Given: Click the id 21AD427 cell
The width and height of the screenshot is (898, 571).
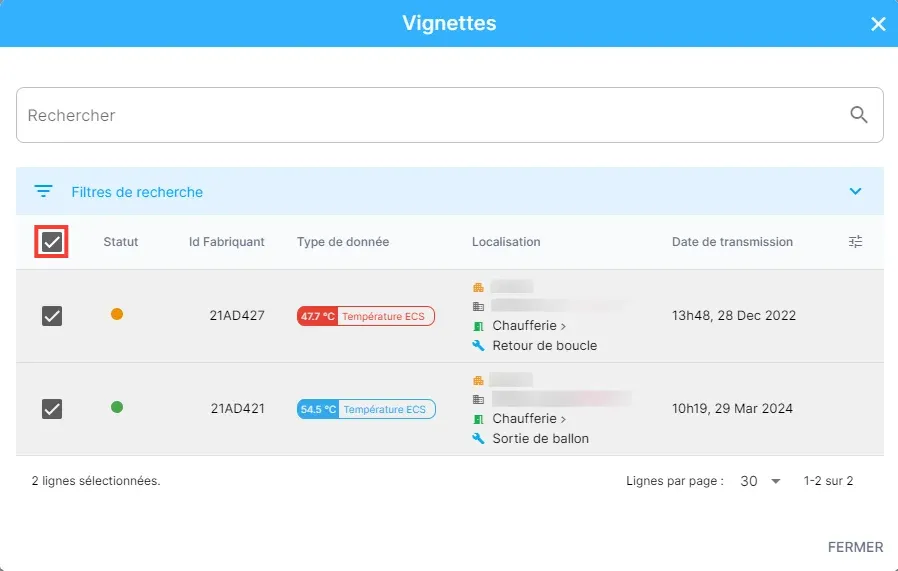Looking at the screenshot, I should [x=237, y=316].
